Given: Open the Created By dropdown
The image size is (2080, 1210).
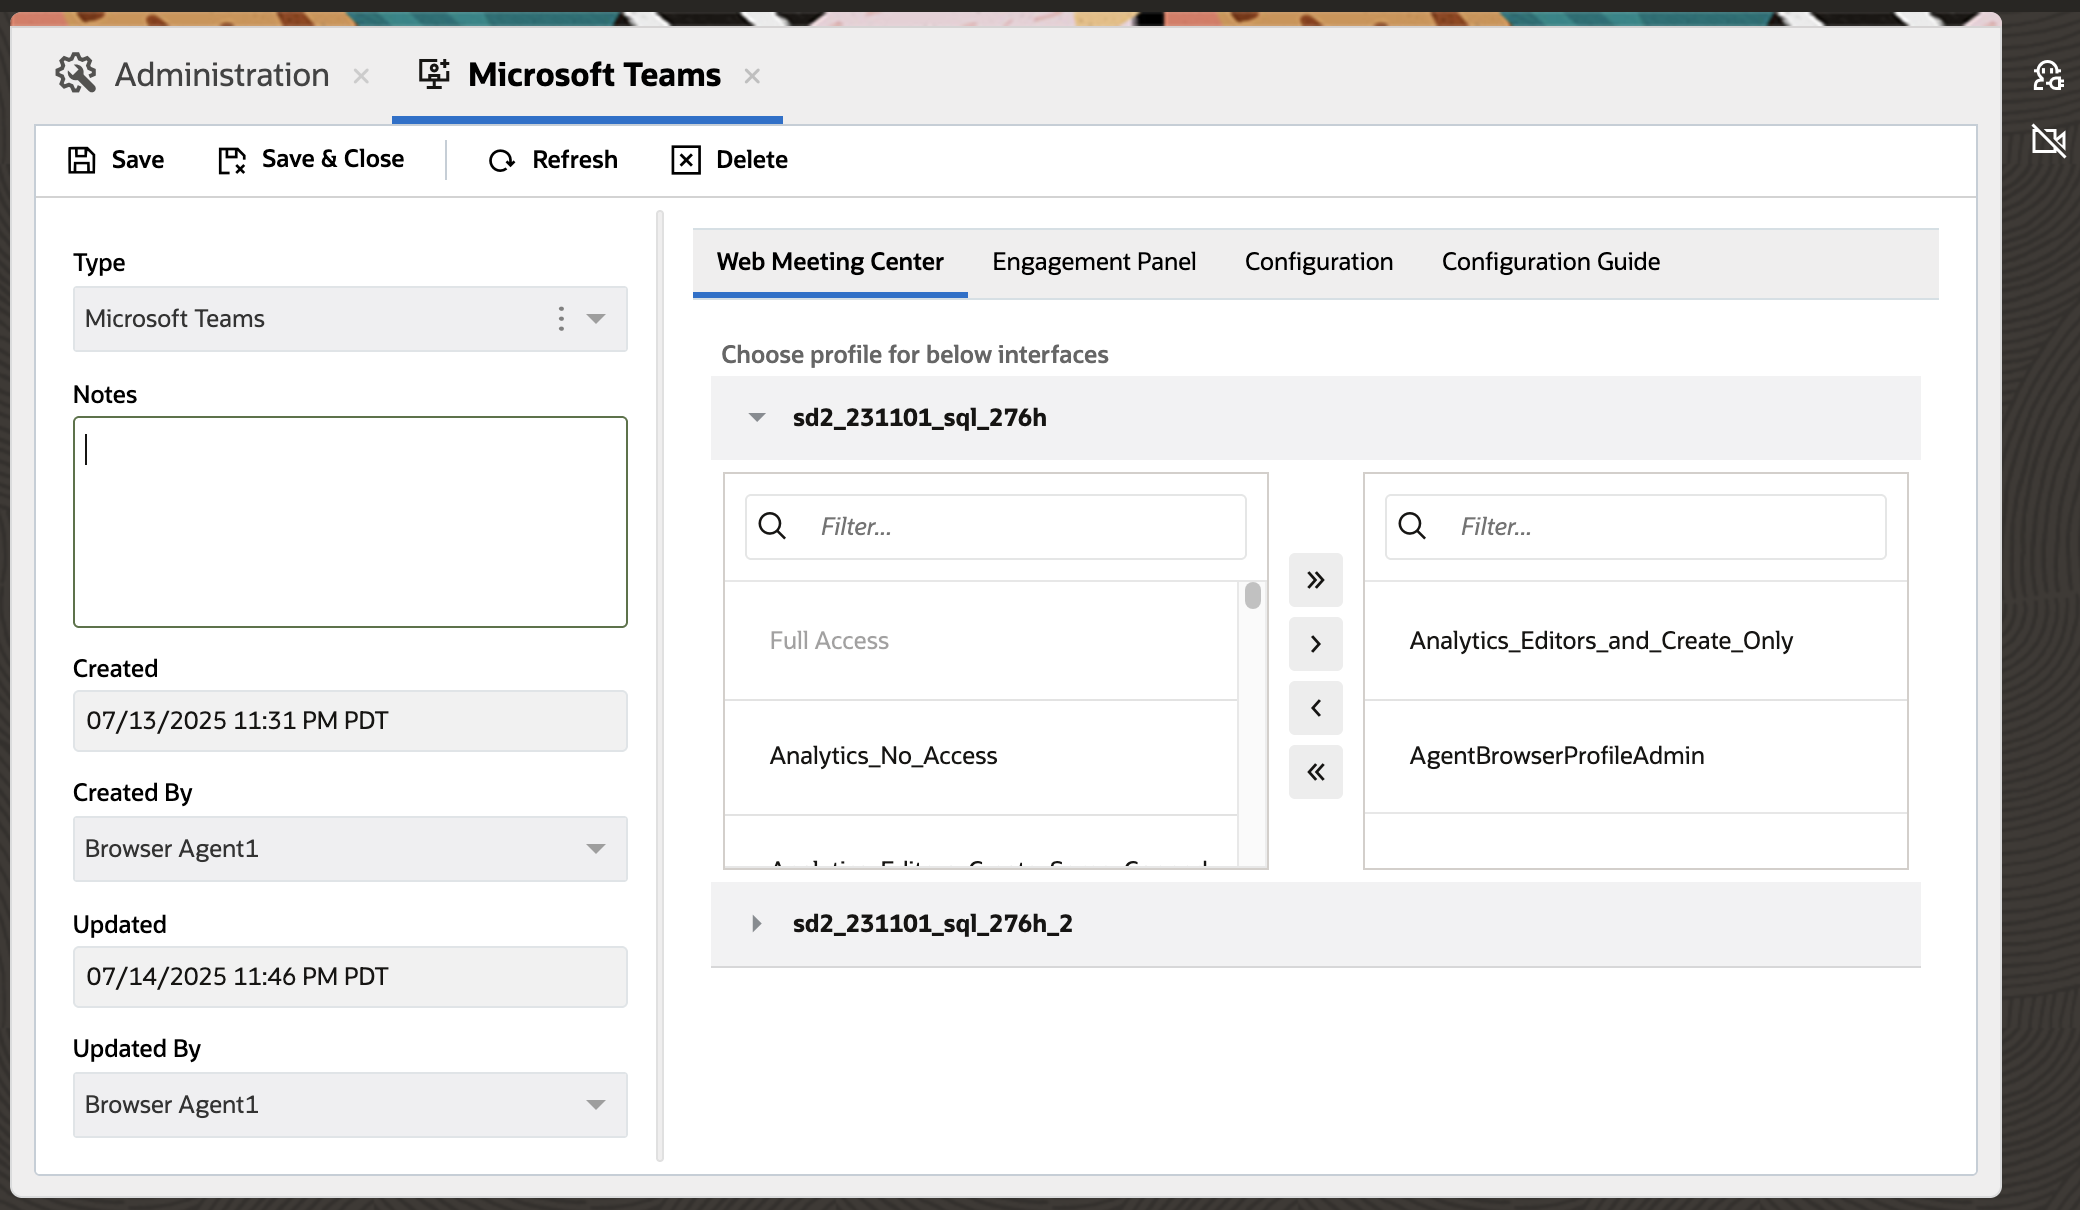Looking at the screenshot, I should (597, 849).
